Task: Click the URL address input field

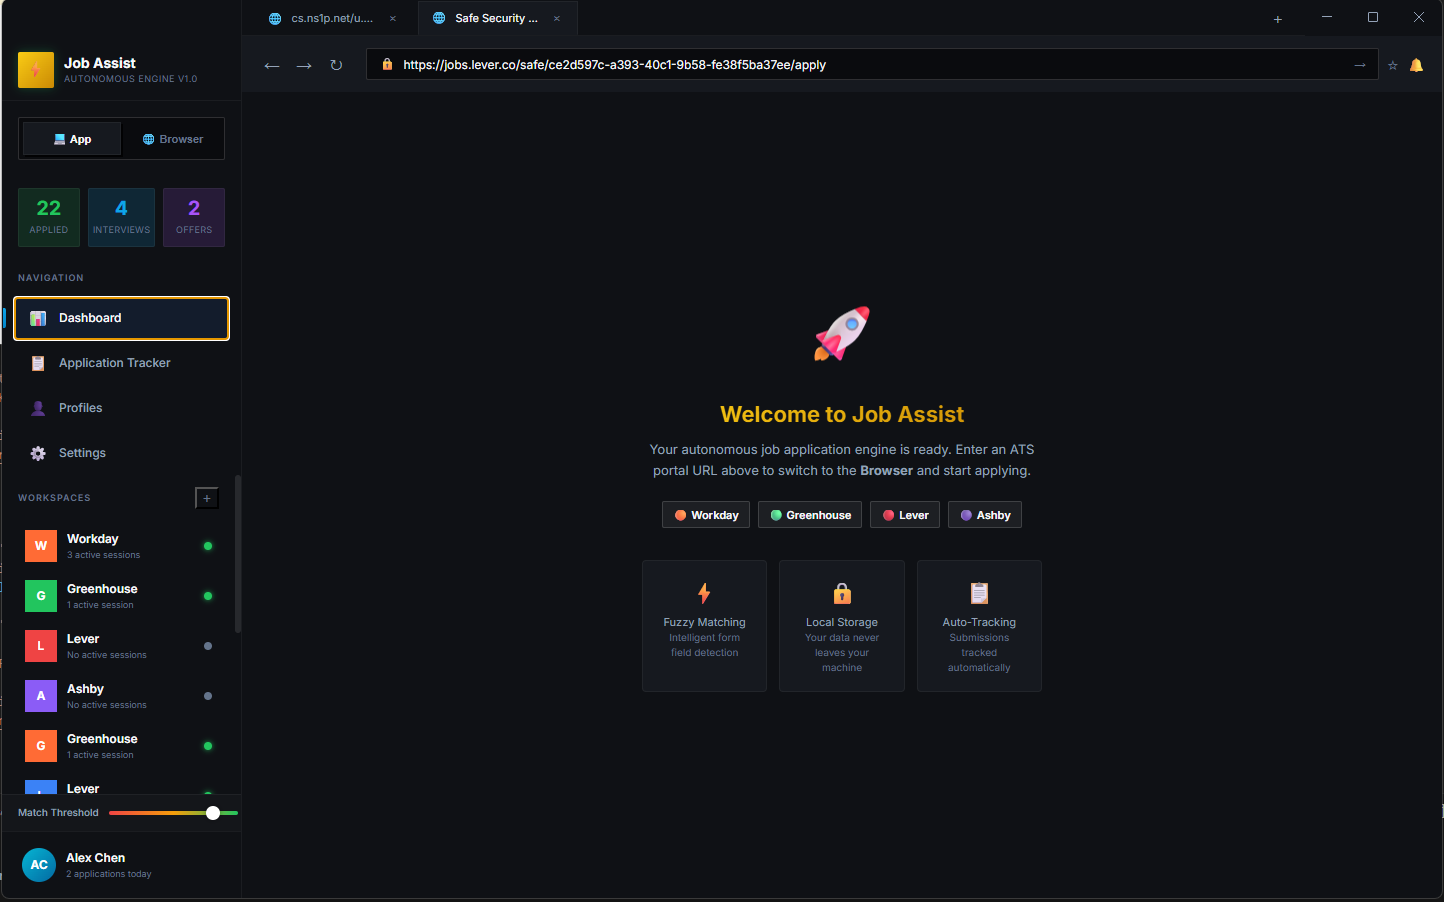Action: (x=872, y=65)
